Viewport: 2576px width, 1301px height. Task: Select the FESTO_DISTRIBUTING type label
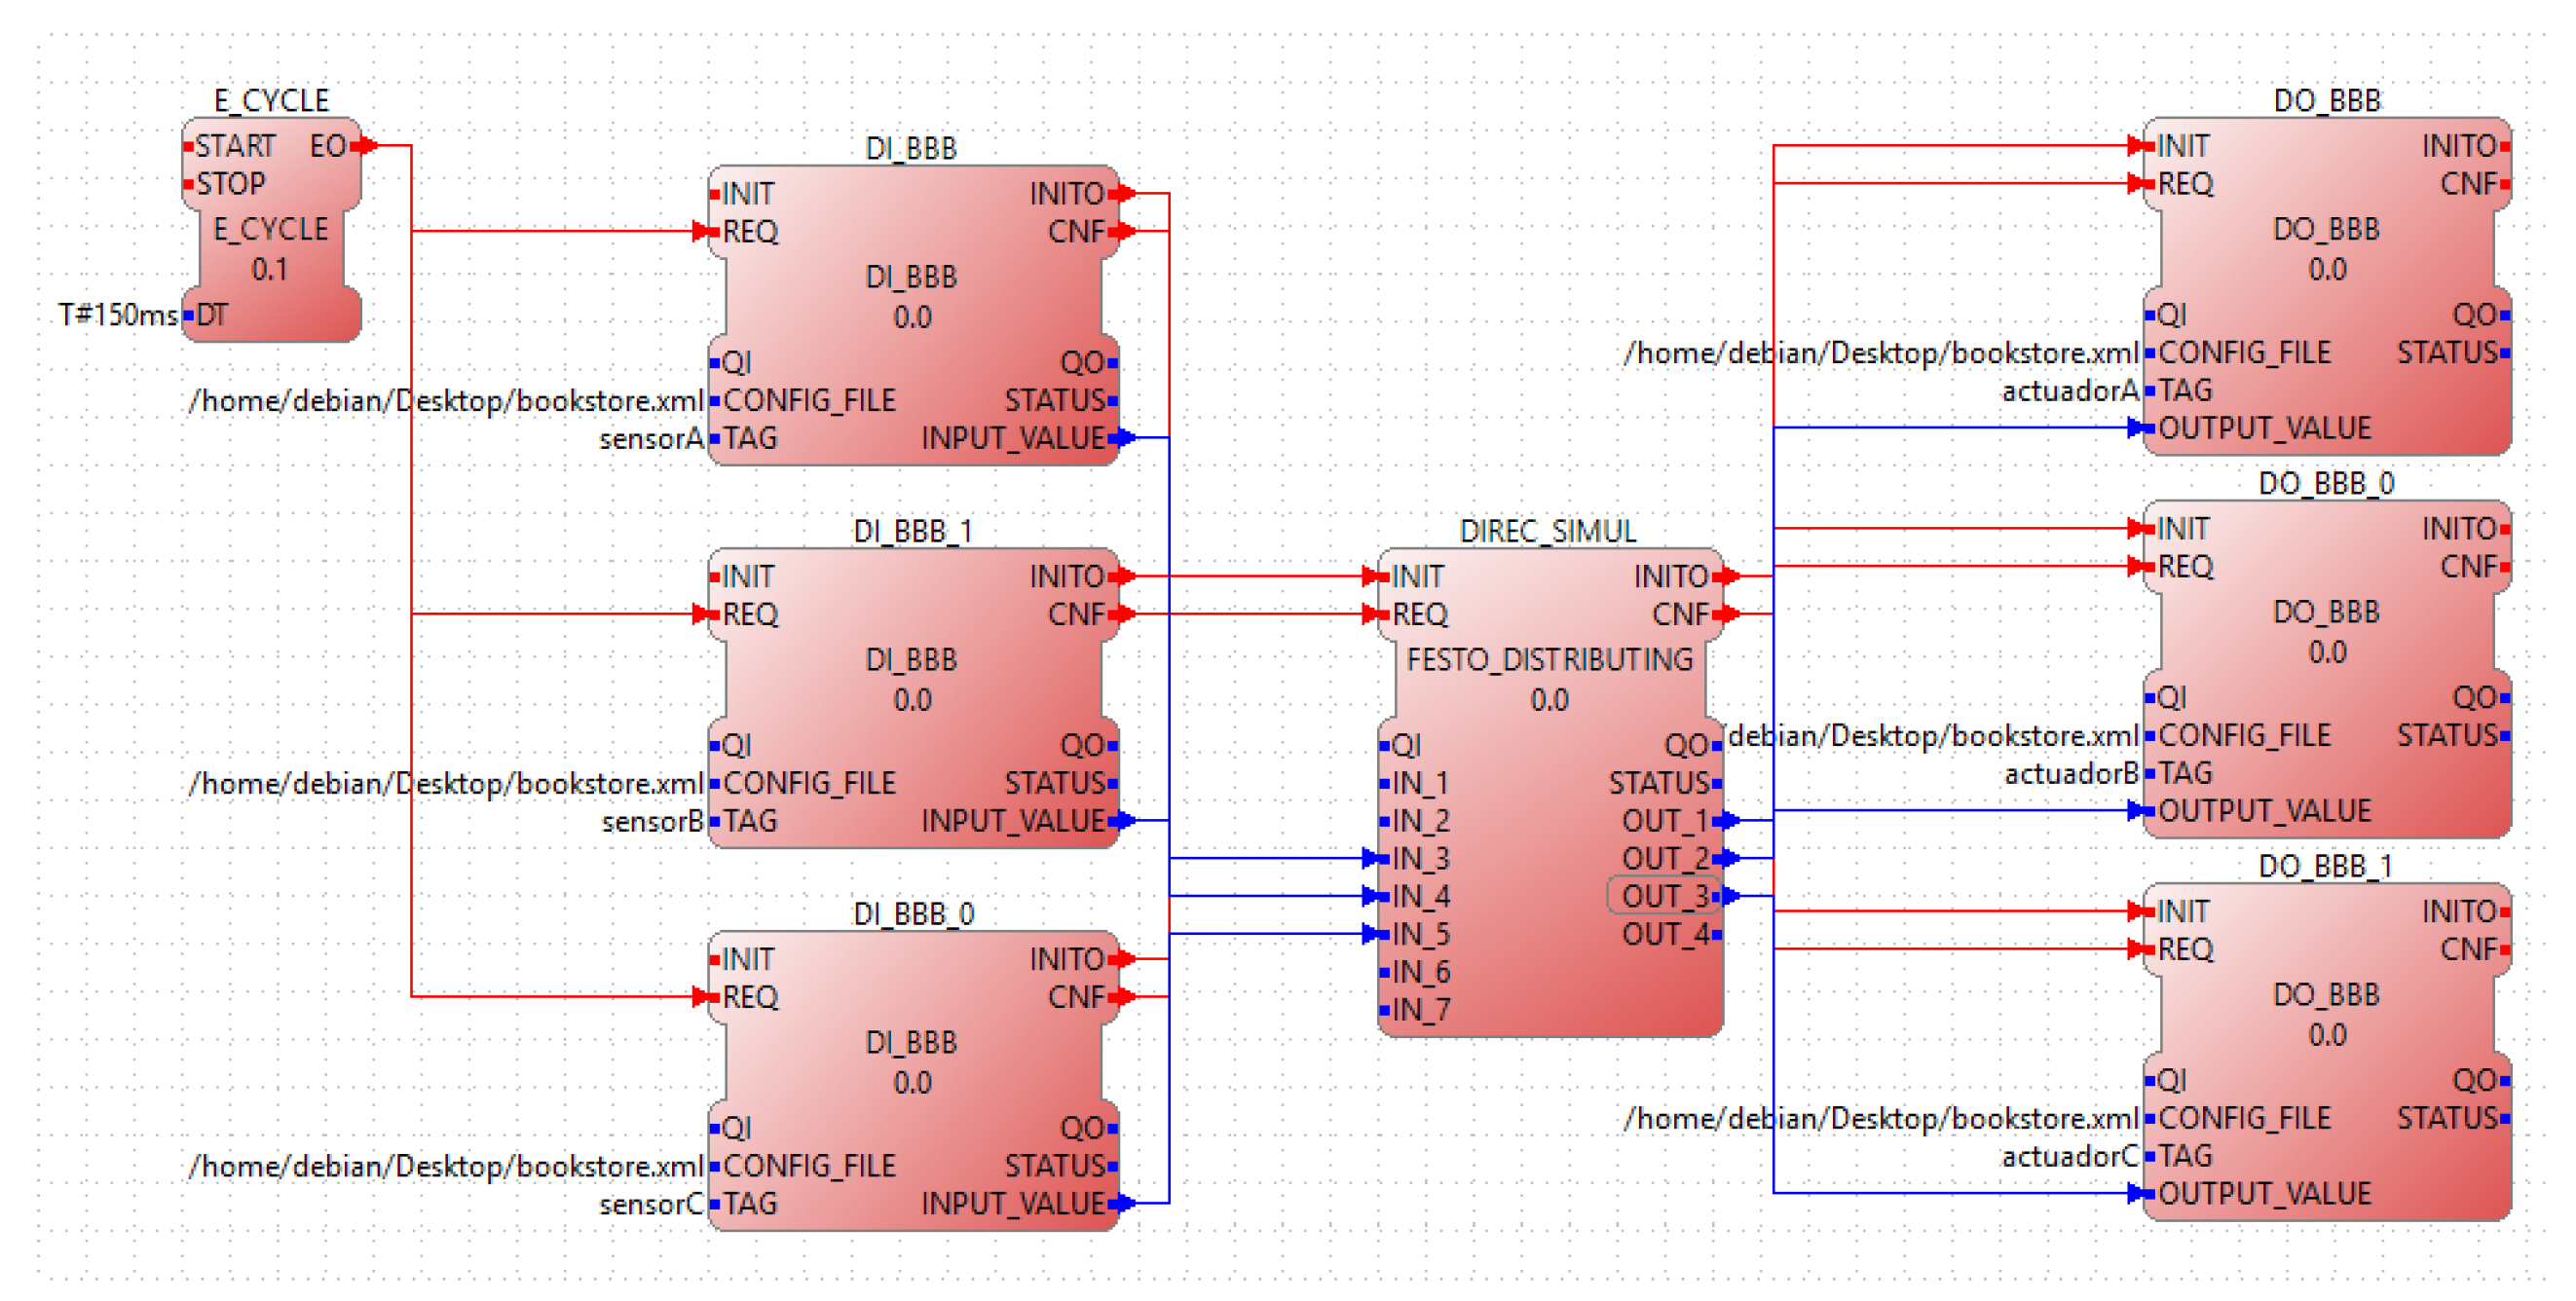pyautogui.click(x=1549, y=660)
